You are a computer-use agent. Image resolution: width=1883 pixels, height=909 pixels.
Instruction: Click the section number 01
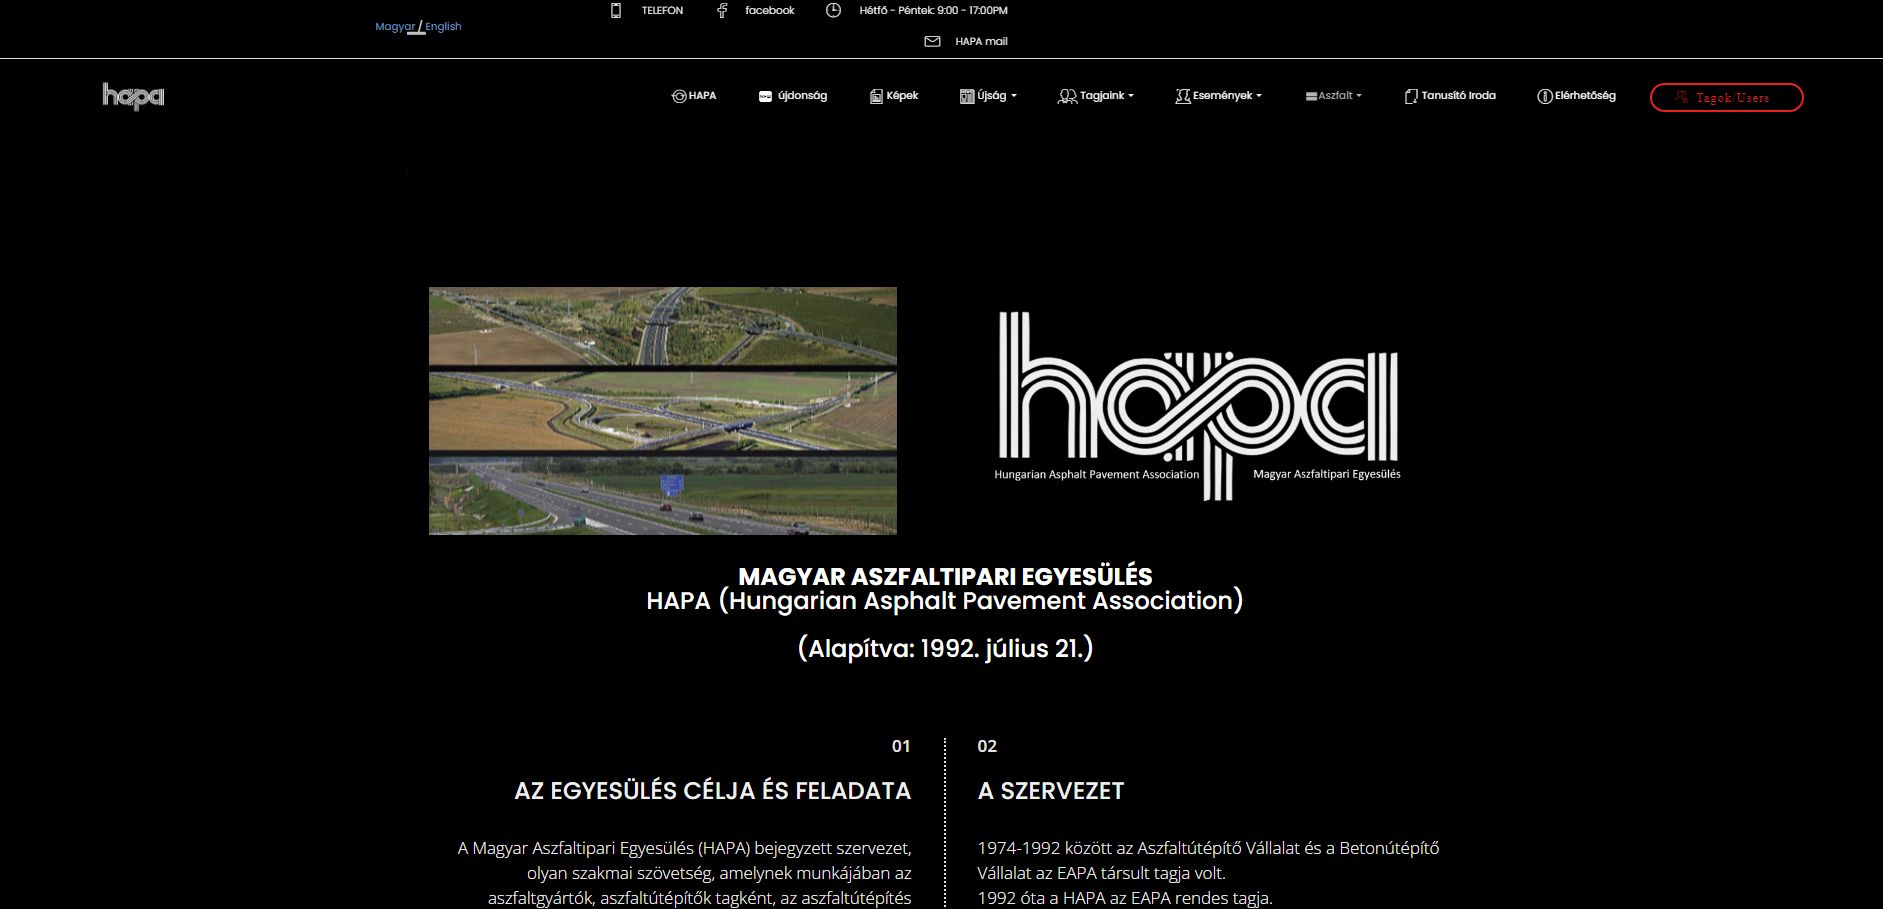click(901, 746)
